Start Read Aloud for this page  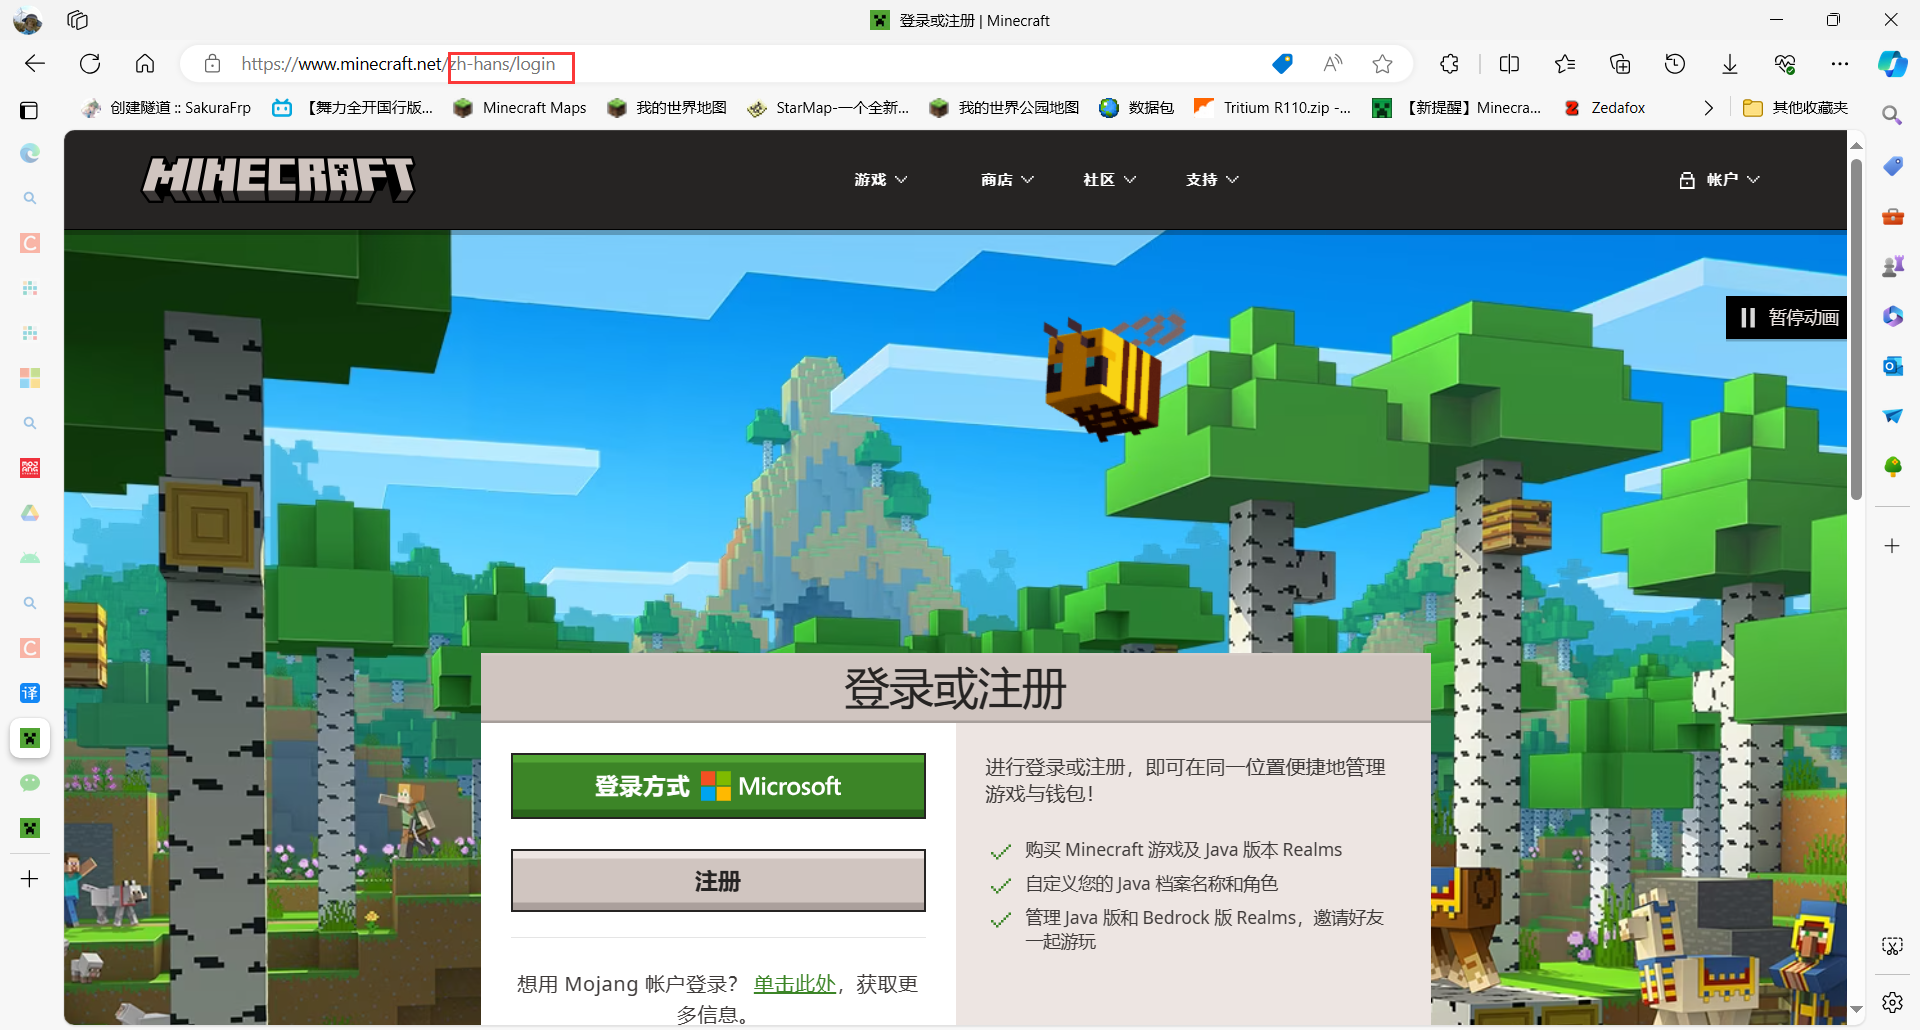(1333, 64)
